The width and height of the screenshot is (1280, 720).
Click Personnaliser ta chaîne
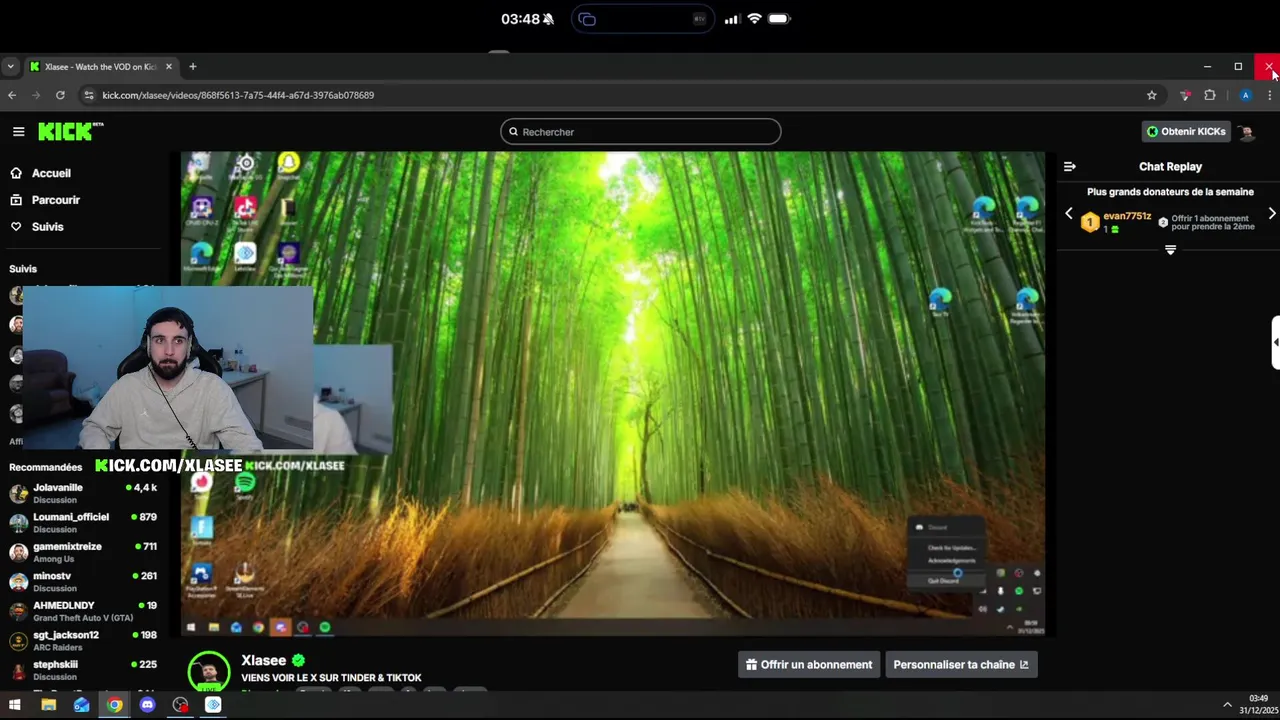pos(961,664)
